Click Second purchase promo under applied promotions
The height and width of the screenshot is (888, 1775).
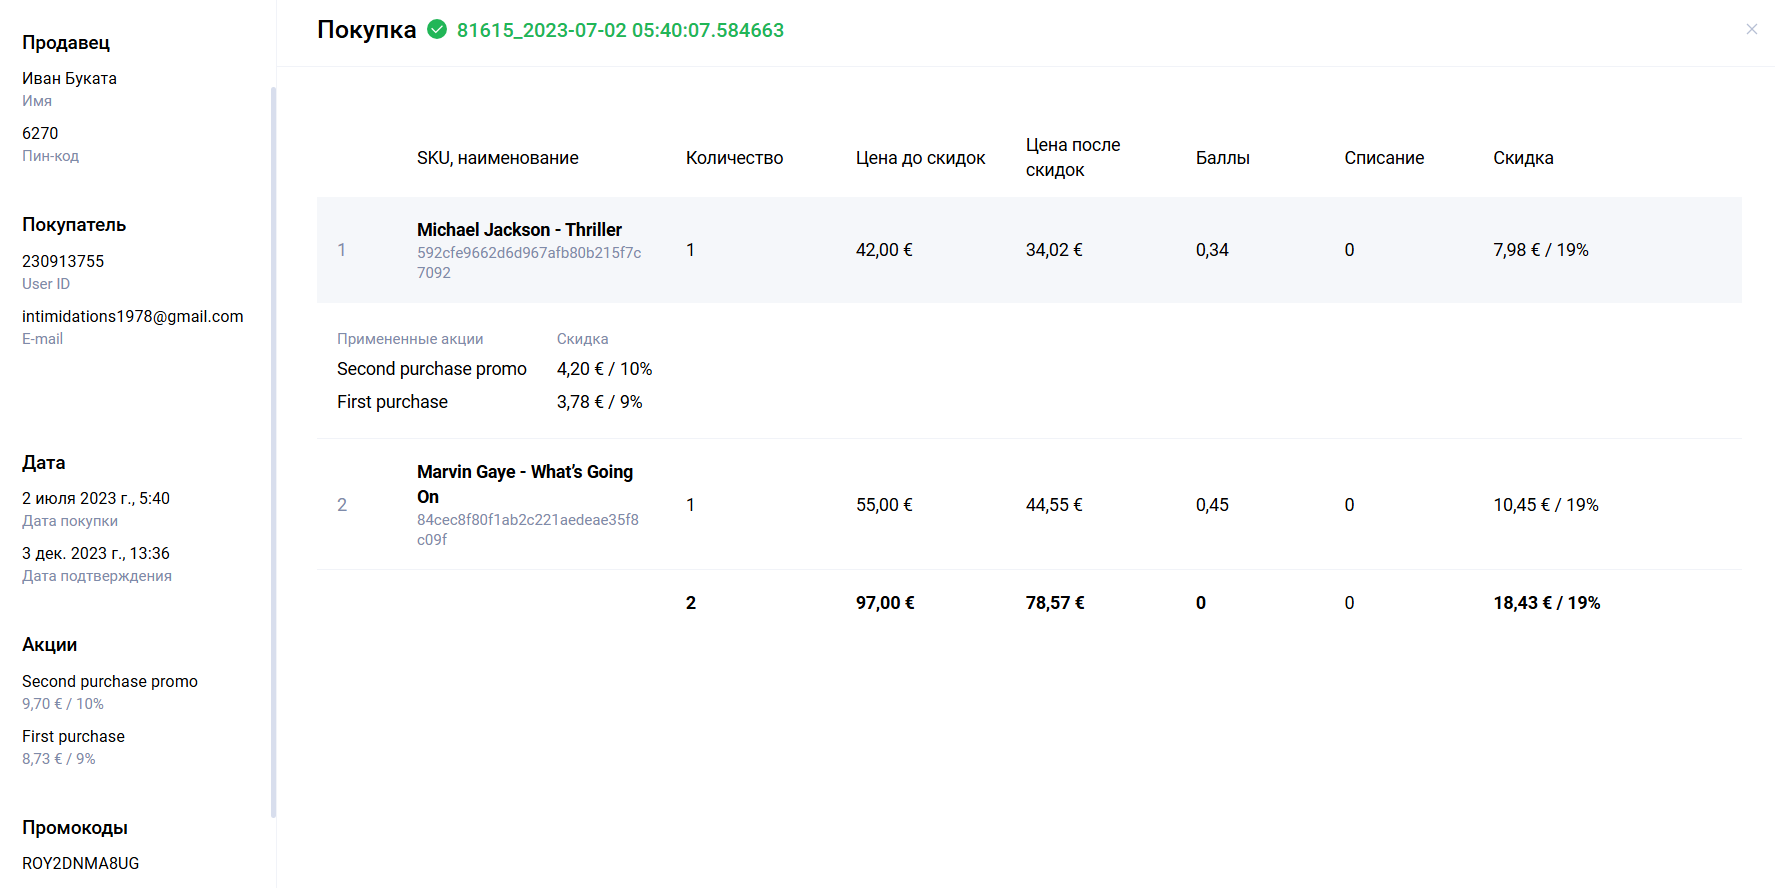point(431,369)
